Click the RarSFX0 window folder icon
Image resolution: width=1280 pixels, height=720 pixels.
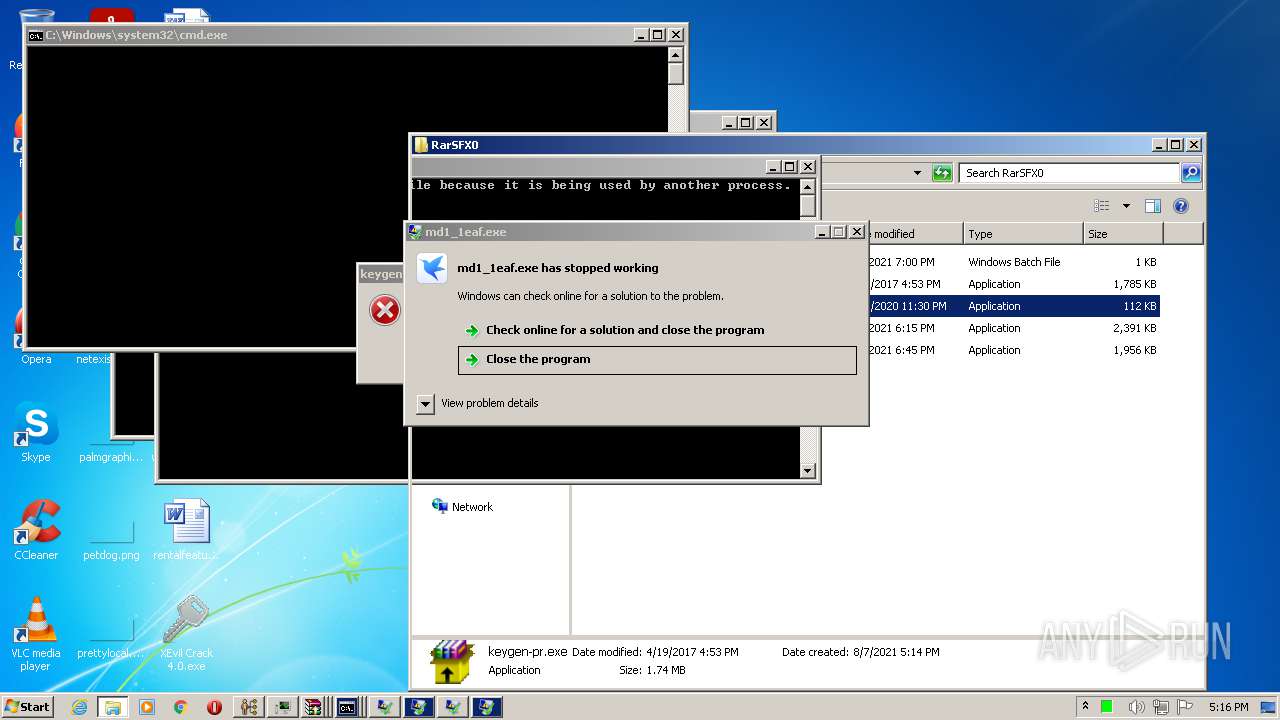coord(421,145)
